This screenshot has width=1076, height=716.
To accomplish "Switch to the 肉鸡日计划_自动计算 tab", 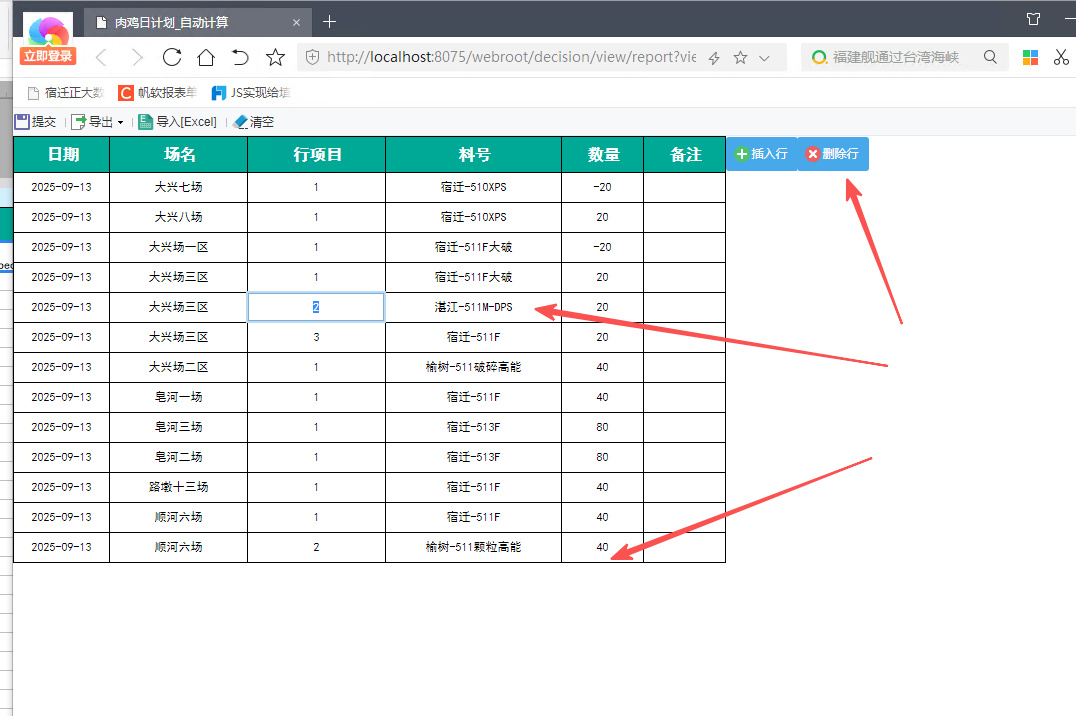I will (184, 22).
